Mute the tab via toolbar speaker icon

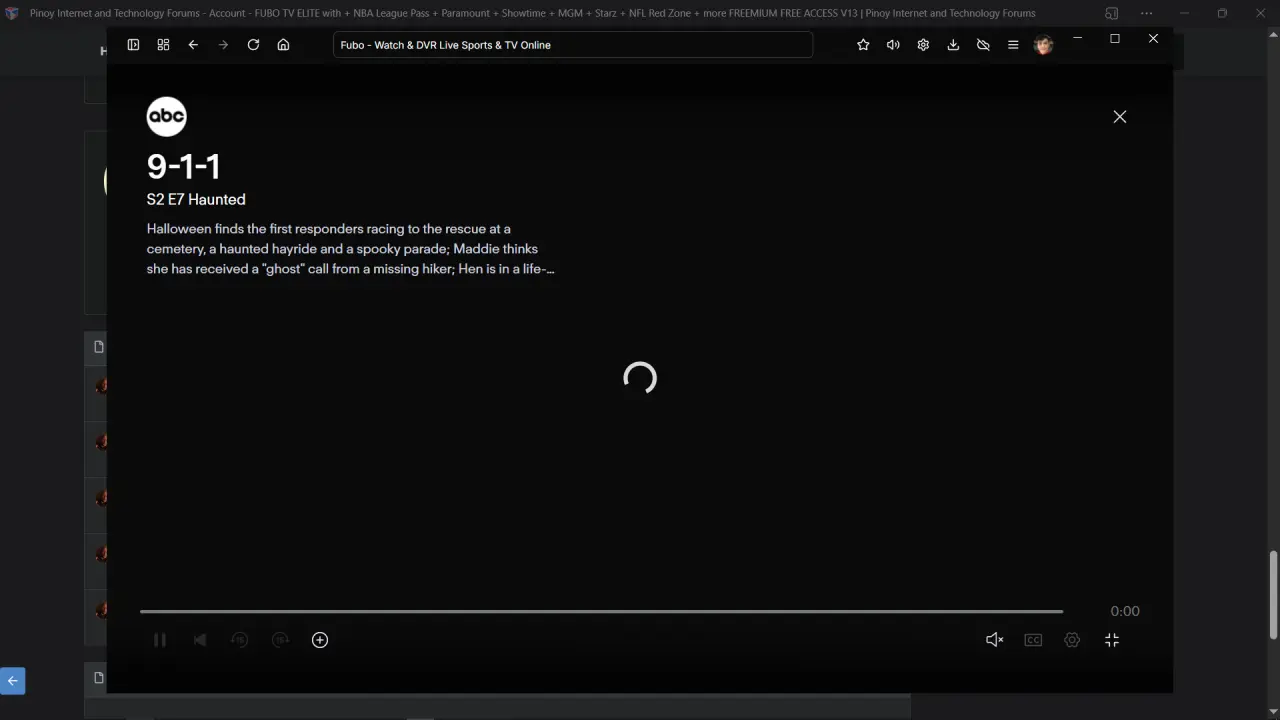[x=893, y=45]
